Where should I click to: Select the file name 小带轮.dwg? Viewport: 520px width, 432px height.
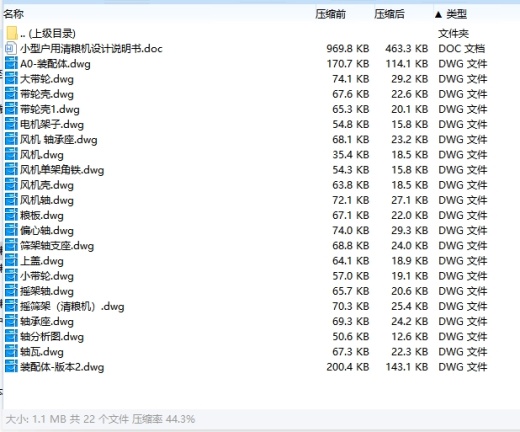(47, 276)
